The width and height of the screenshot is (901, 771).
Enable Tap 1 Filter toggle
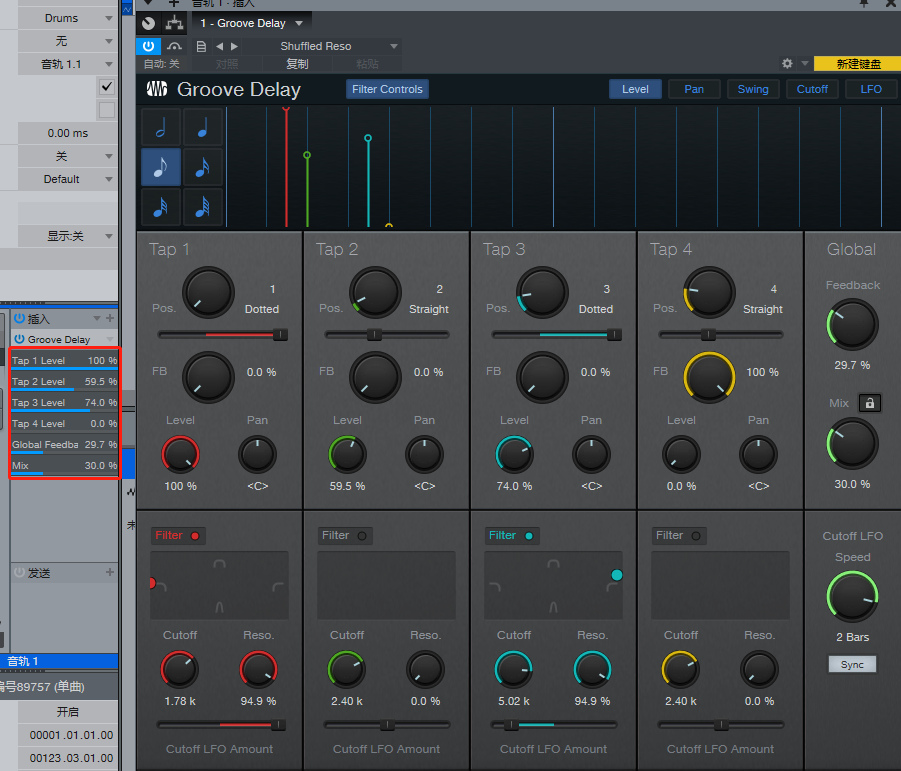[178, 535]
